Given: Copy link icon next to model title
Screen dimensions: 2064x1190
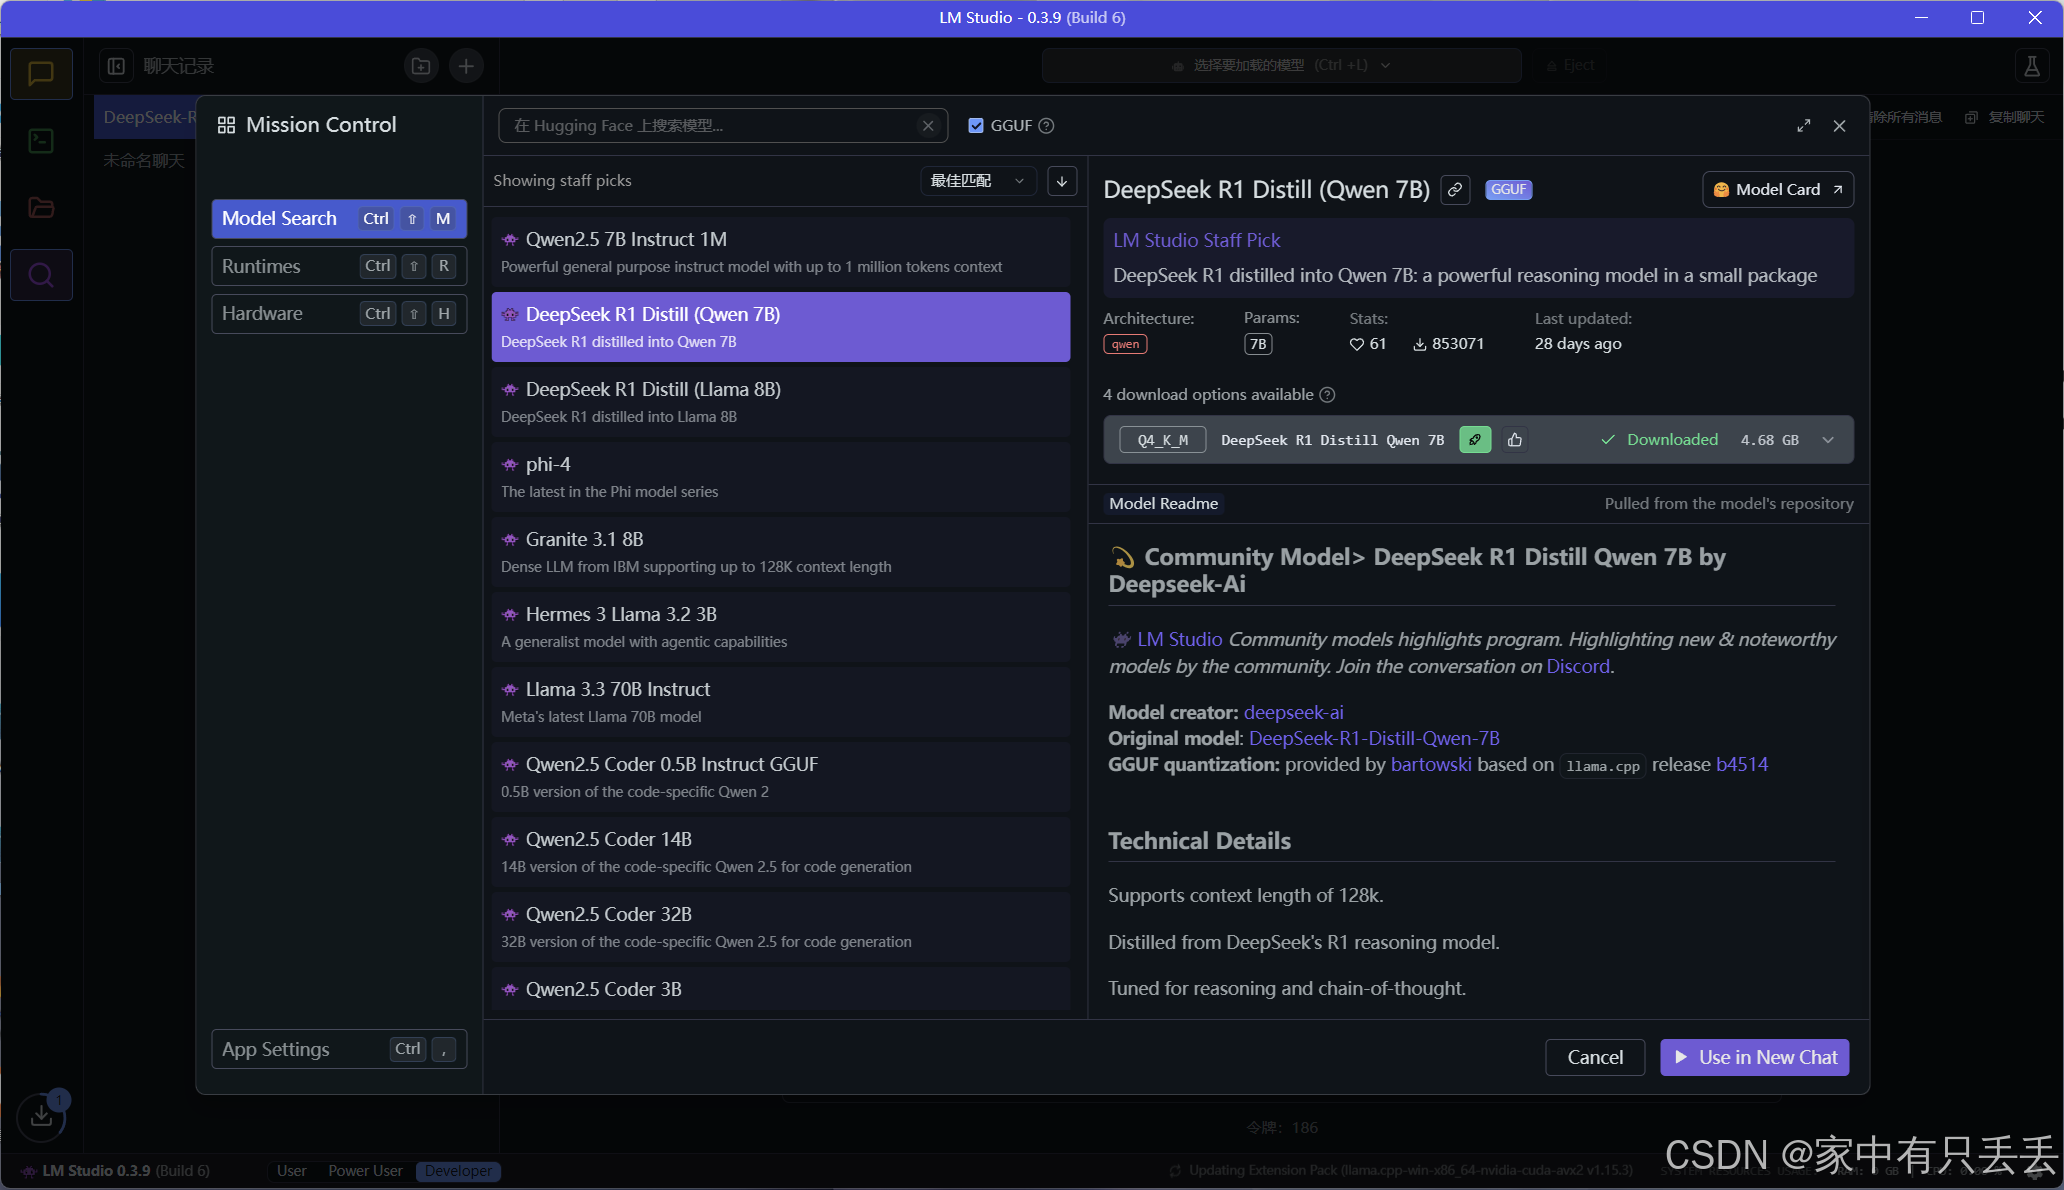Looking at the screenshot, I should click(x=1455, y=190).
